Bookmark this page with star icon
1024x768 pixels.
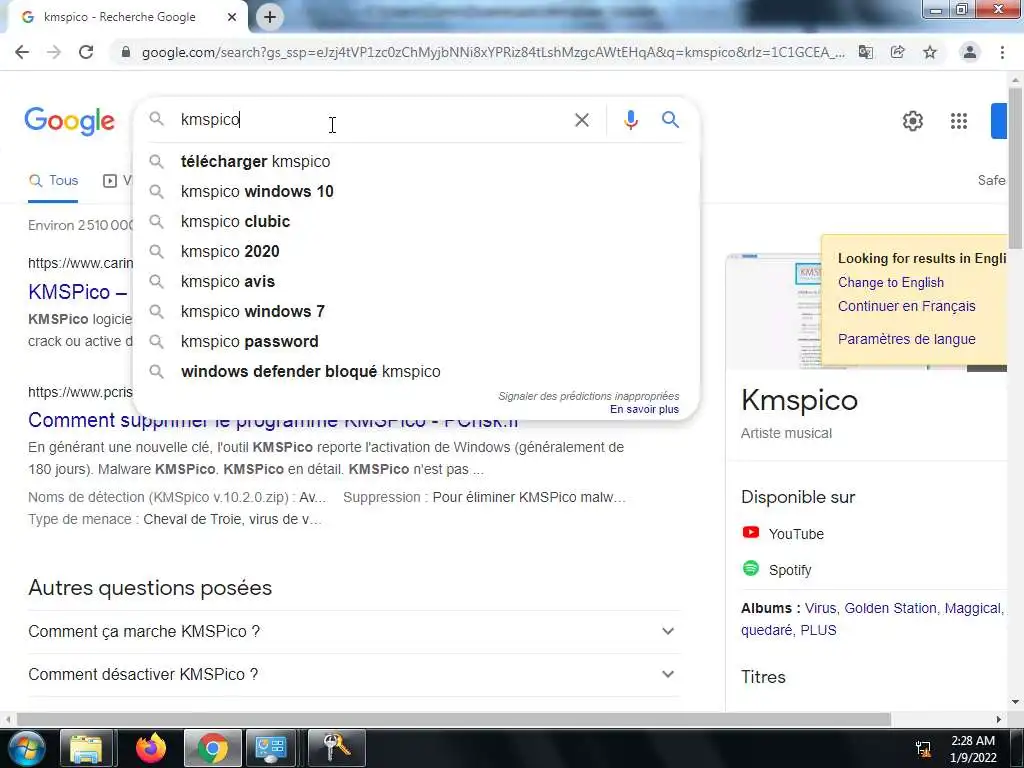[930, 52]
